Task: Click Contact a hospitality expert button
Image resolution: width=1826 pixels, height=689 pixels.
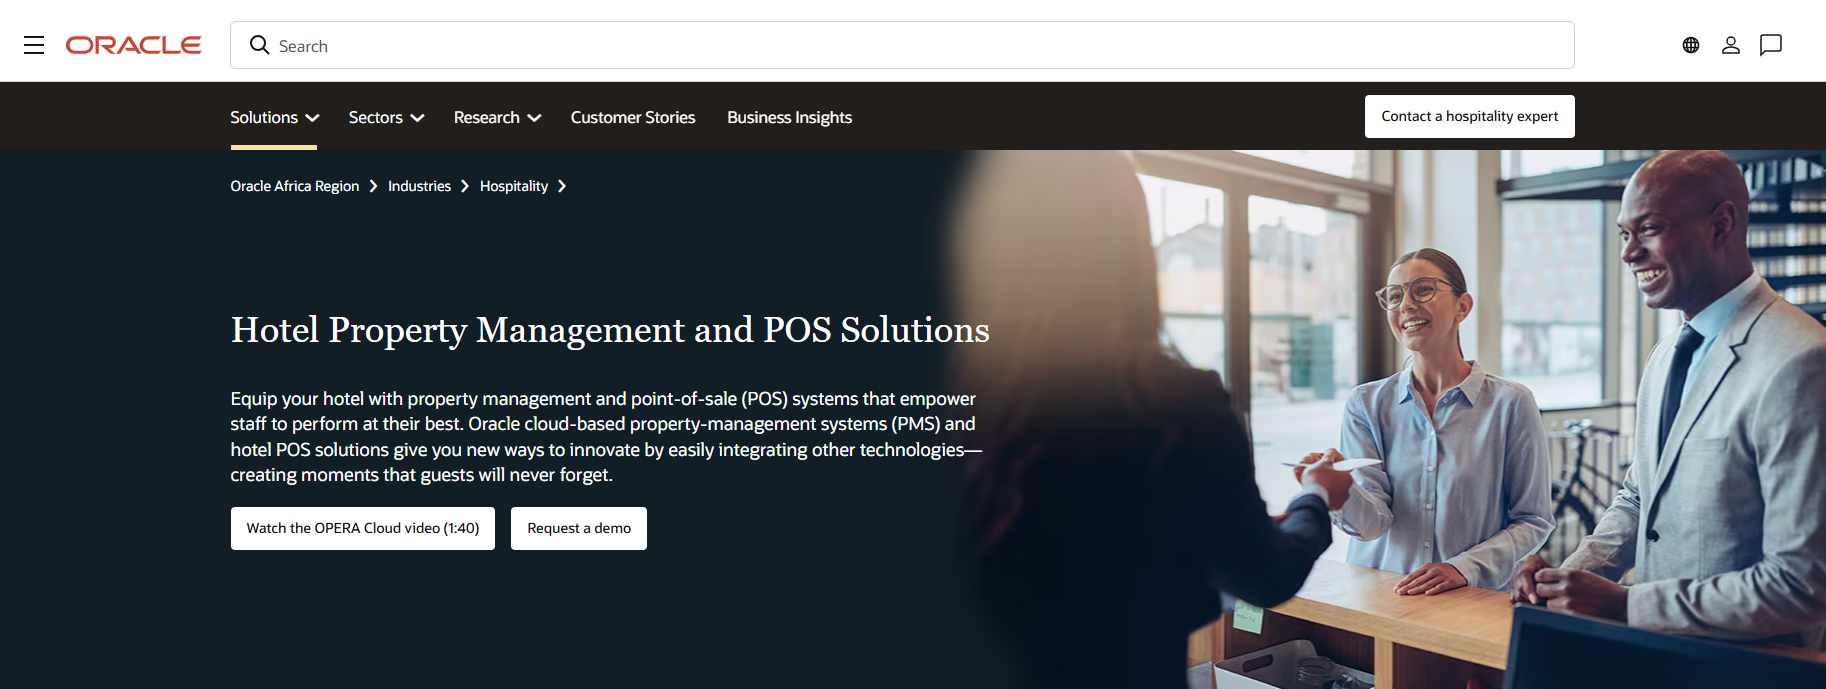Action: pyautogui.click(x=1470, y=116)
